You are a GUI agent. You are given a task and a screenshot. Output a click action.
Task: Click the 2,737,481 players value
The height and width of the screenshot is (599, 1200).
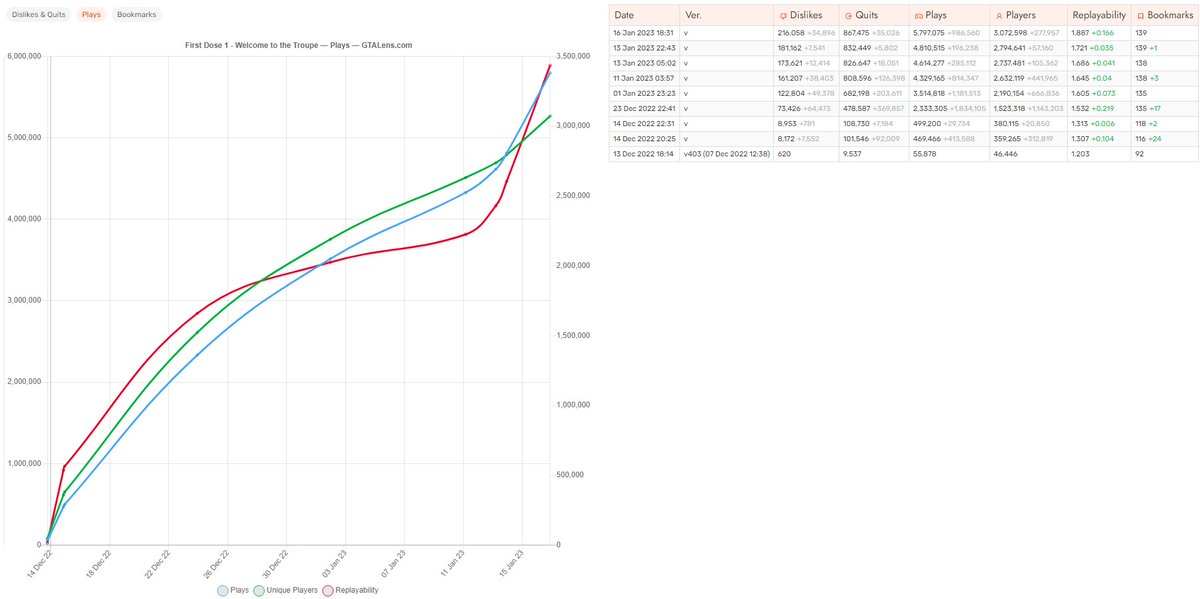1010,61
